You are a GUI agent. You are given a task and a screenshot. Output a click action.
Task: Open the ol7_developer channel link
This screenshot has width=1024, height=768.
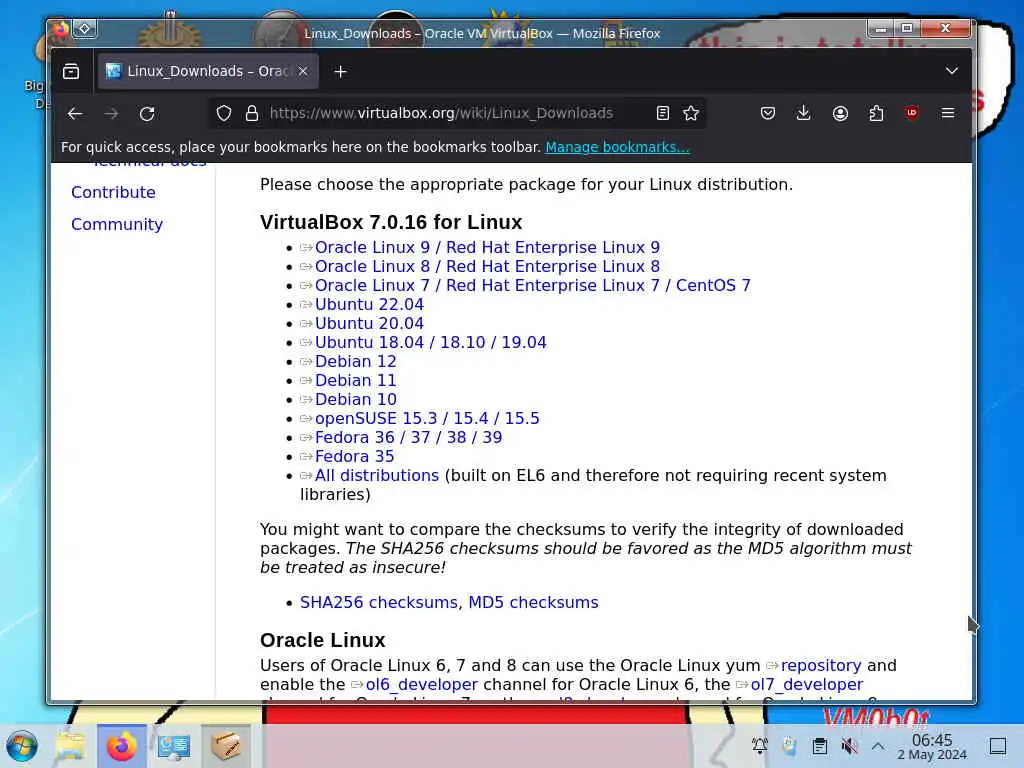pyautogui.click(x=807, y=684)
